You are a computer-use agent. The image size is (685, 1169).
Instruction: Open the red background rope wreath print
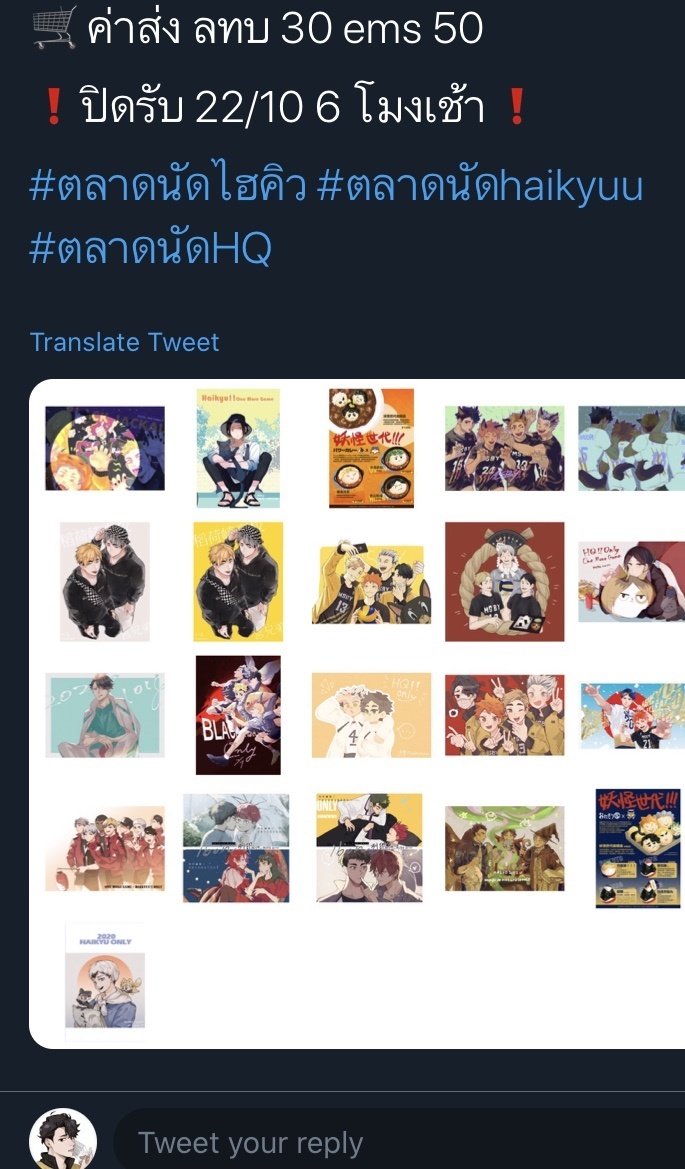tap(505, 582)
